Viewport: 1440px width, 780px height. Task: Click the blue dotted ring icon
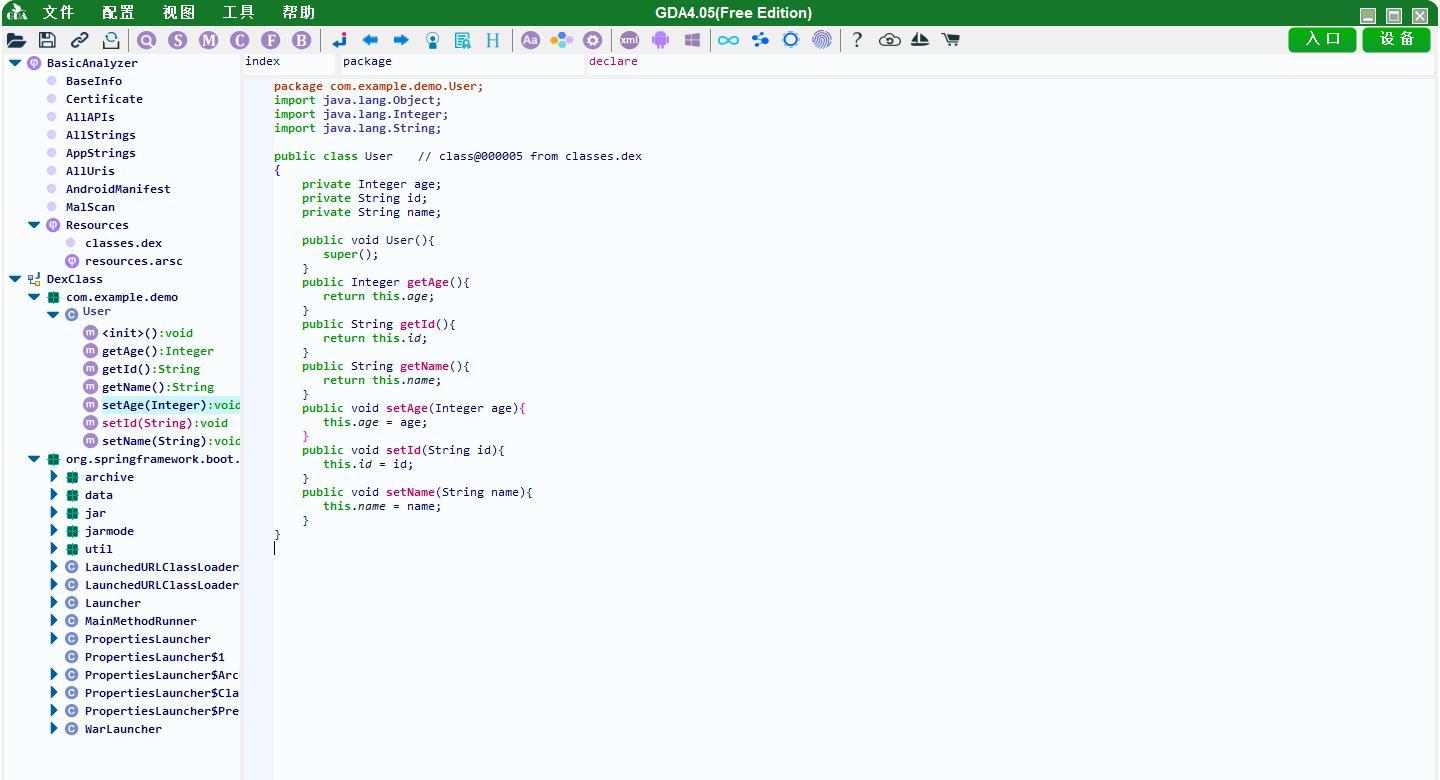pos(791,40)
